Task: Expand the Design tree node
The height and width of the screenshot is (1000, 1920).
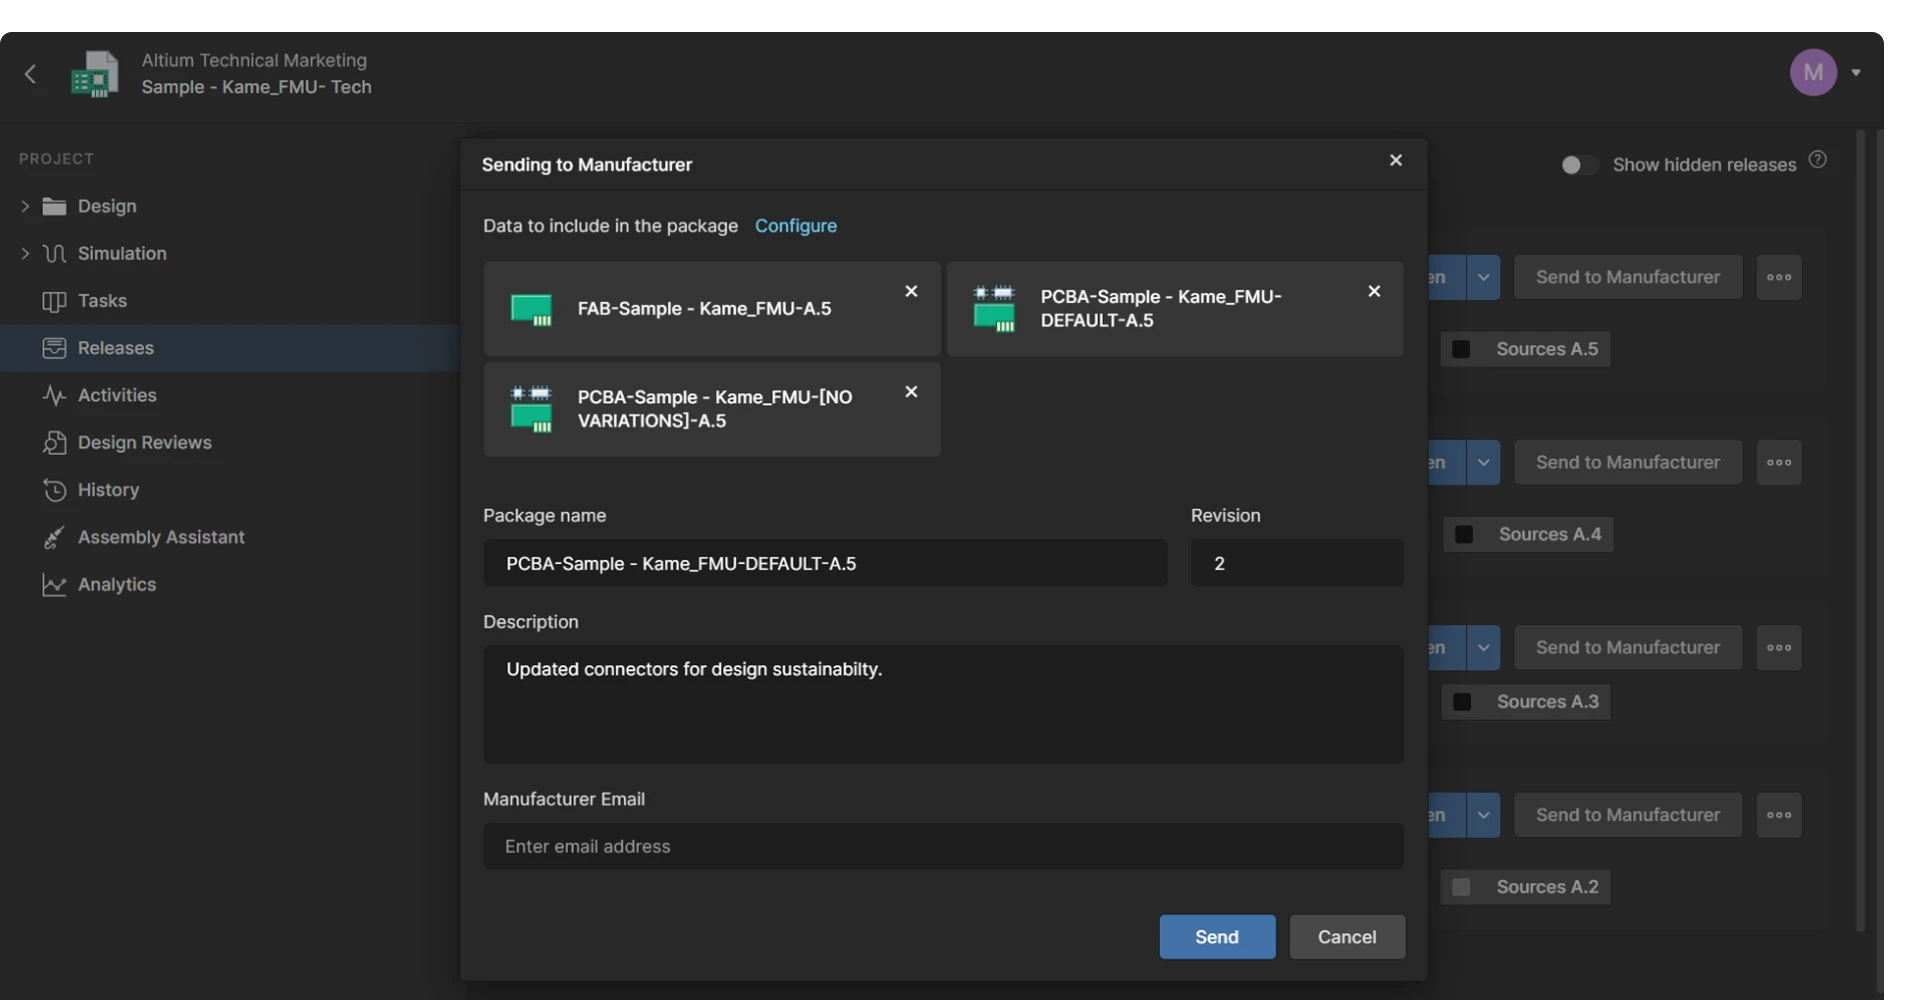Action: click(25, 206)
